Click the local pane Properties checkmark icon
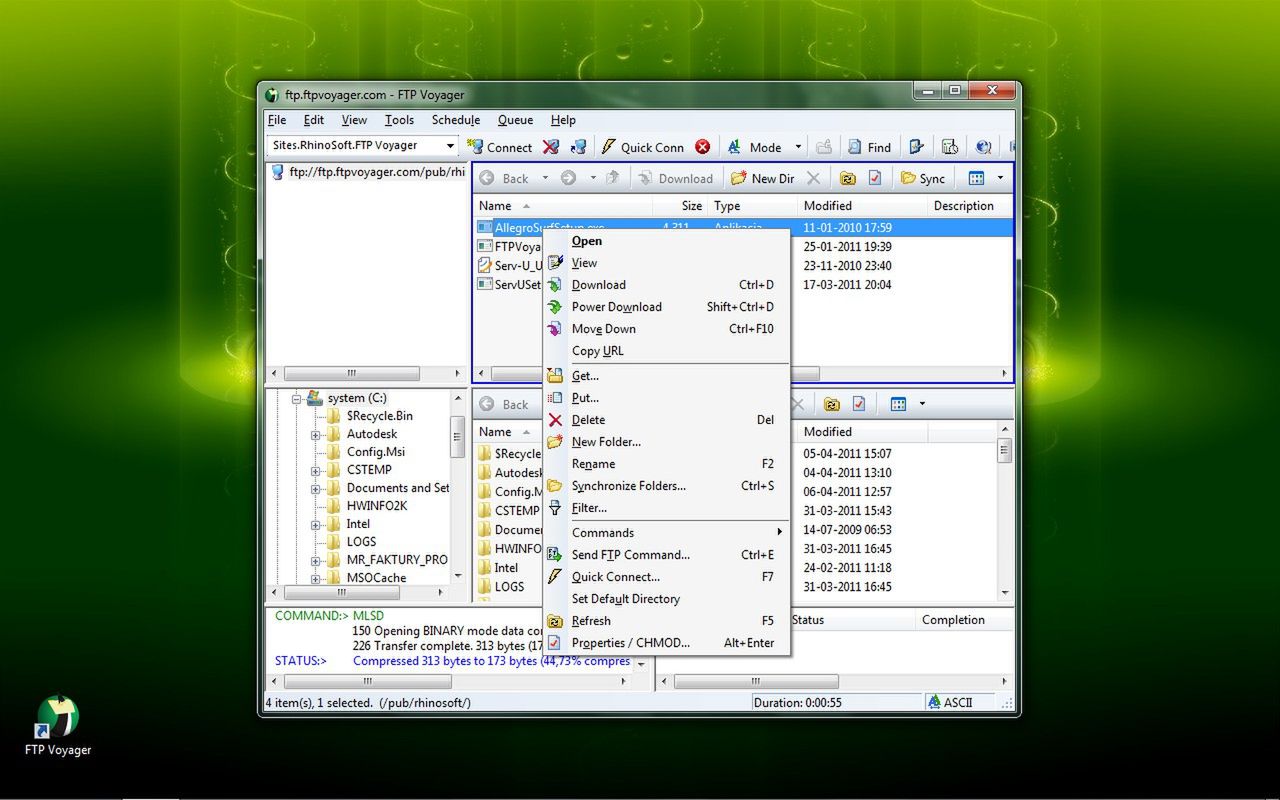This screenshot has height=800, width=1280. (x=859, y=404)
